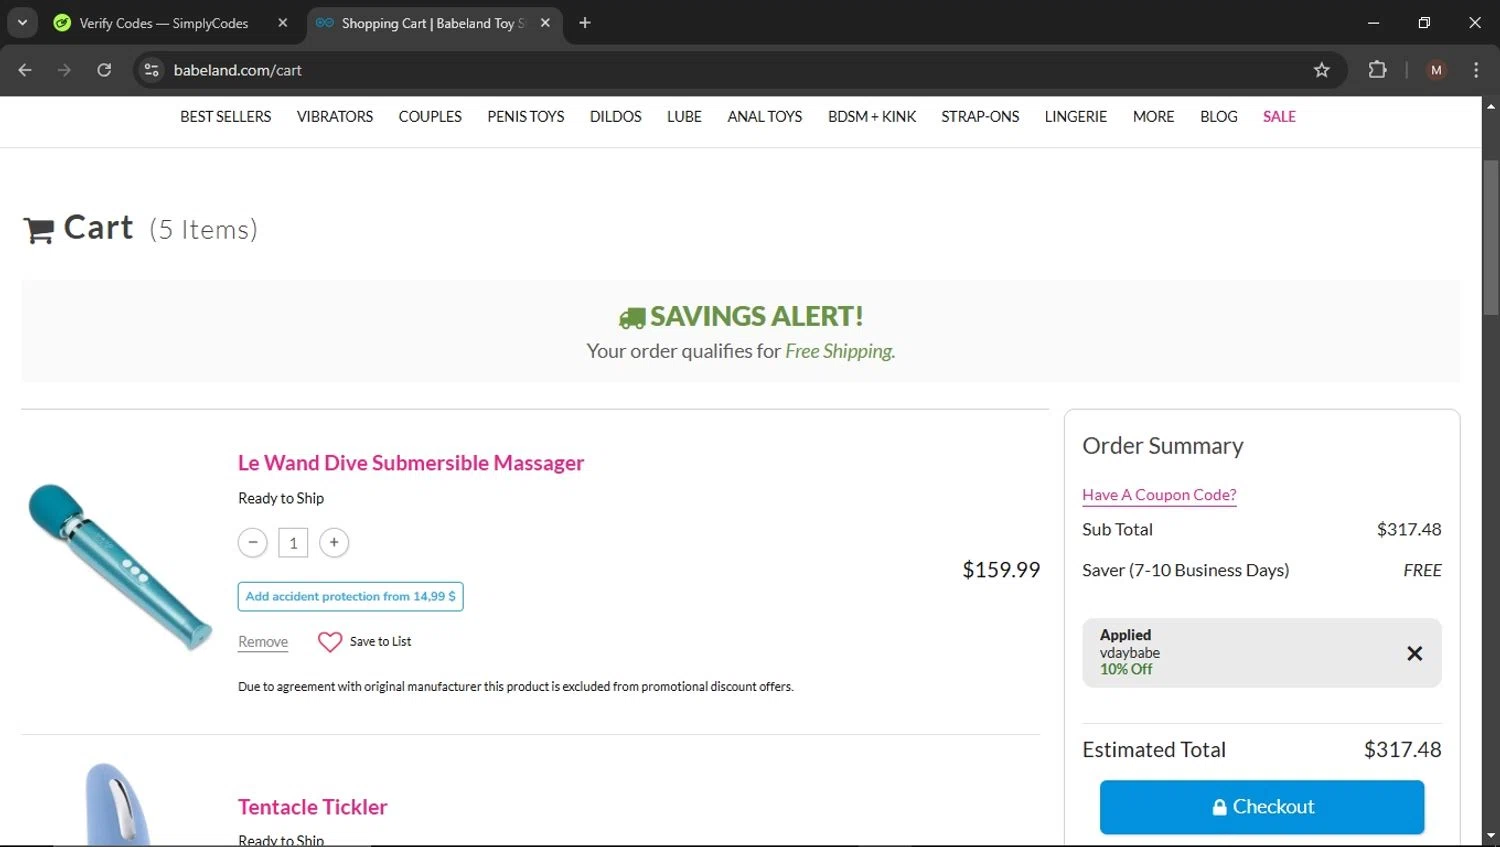The width and height of the screenshot is (1500, 847).
Task: Click the Le Wand price $159.99
Action: pyautogui.click(x=1001, y=570)
